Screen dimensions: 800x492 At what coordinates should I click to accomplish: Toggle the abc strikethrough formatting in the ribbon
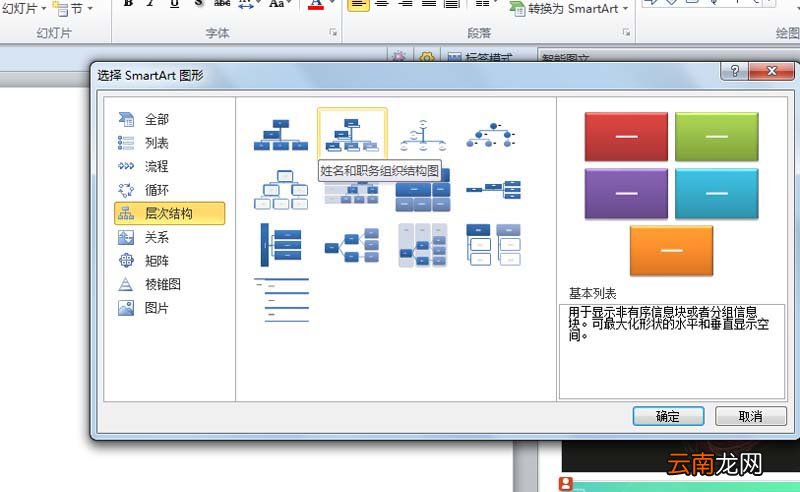click(x=222, y=4)
